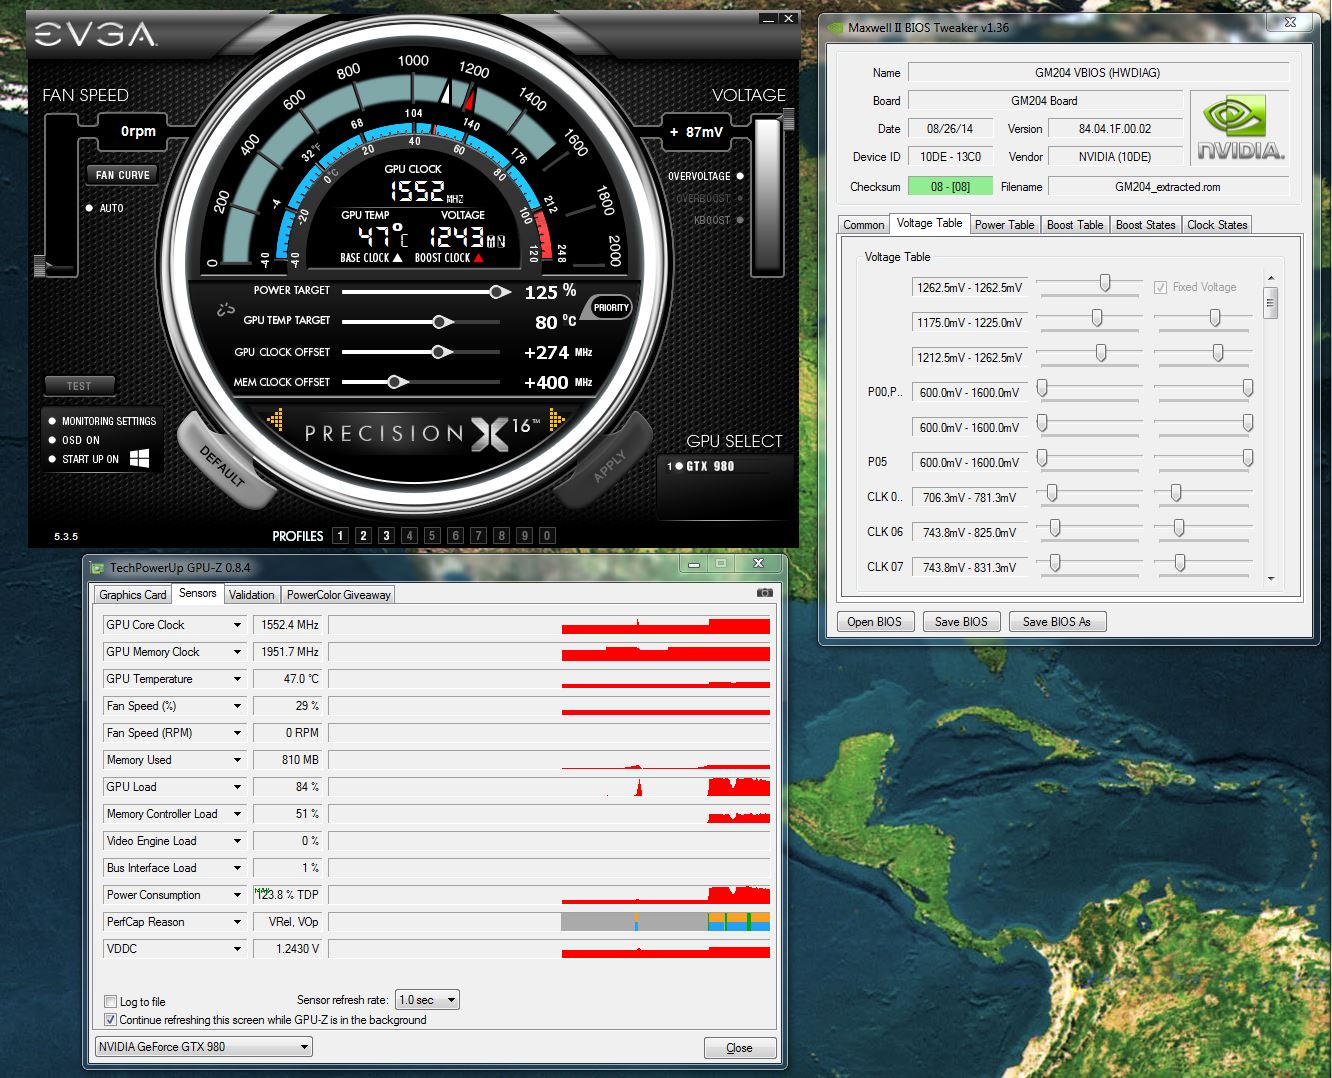
Task: Open the Power Consumption sensor dropdown
Action: click(237, 895)
